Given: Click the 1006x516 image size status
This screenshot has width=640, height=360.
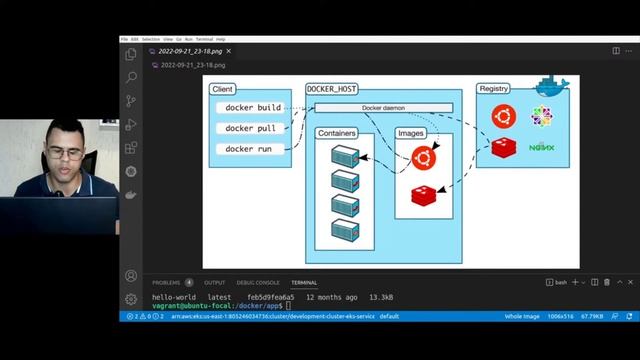Looking at the screenshot, I should [560, 316].
